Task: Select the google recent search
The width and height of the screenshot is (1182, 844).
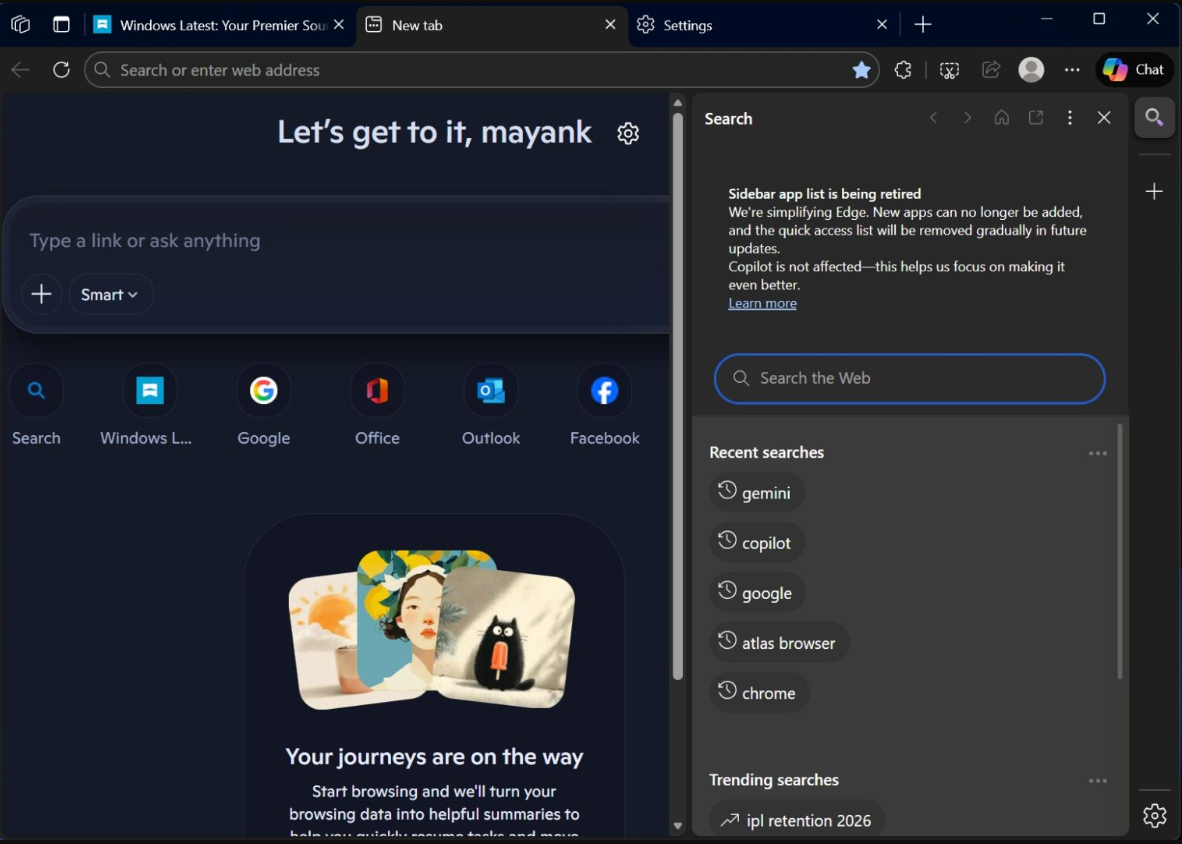Action: pos(758,592)
